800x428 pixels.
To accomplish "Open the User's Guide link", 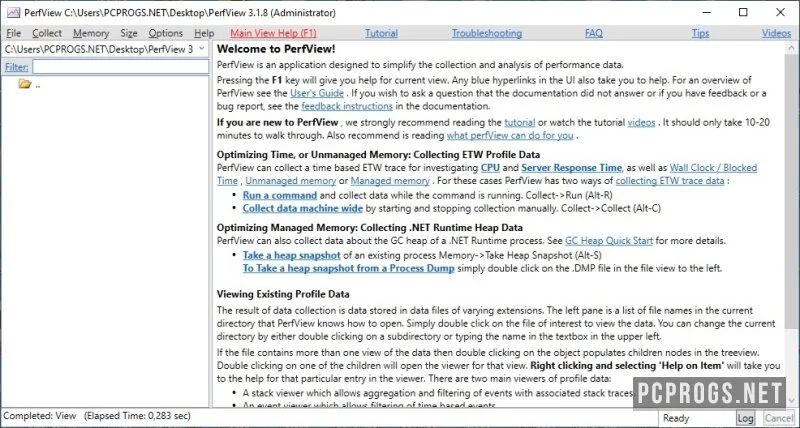I will tap(317, 93).
